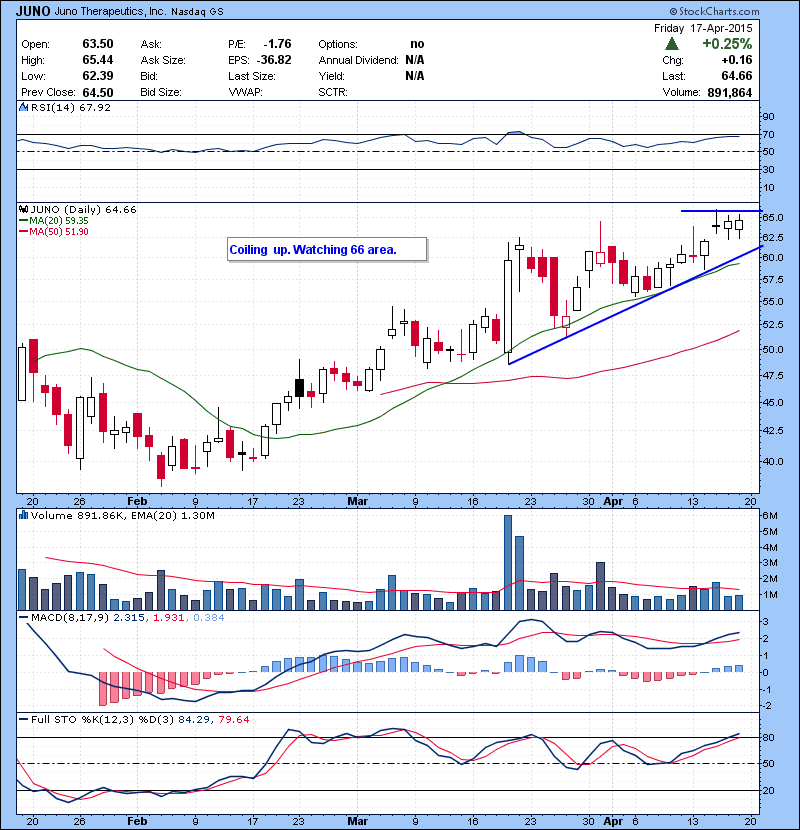The width and height of the screenshot is (800, 830).
Task: Click the 'Coiling up. Watching 66 area.' annotation
Action: (x=327, y=249)
